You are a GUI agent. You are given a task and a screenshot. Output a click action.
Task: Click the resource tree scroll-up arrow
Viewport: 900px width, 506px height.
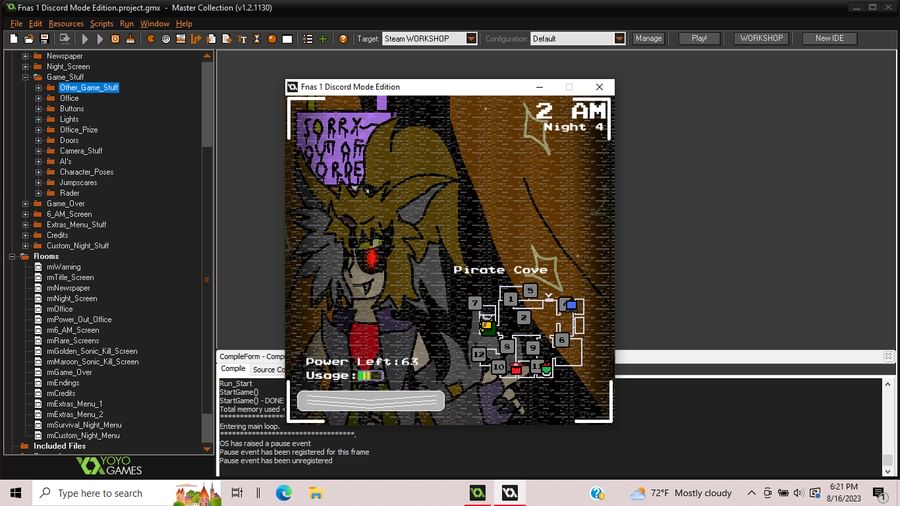pyautogui.click(x=207, y=56)
